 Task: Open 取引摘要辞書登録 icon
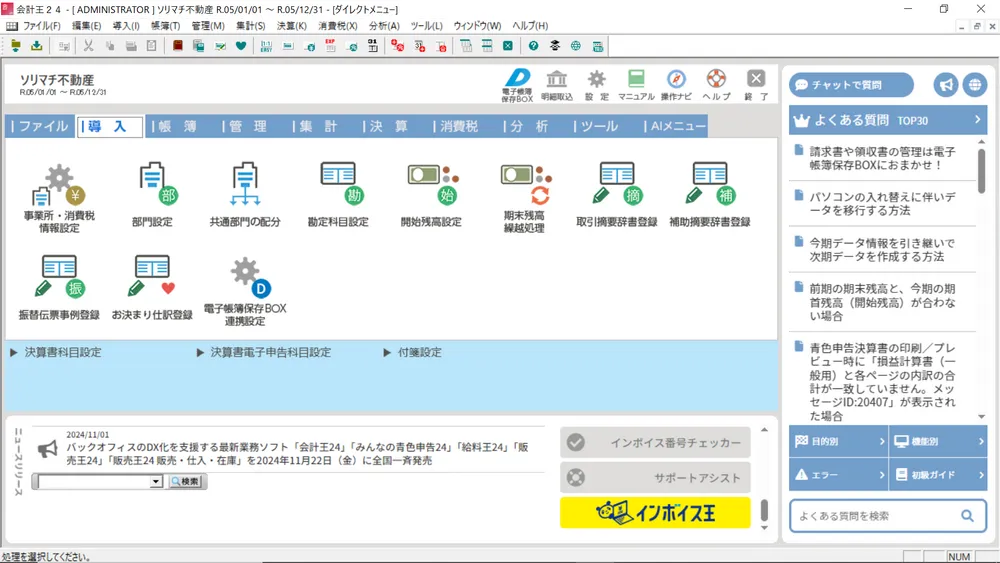tap(617, 187)
